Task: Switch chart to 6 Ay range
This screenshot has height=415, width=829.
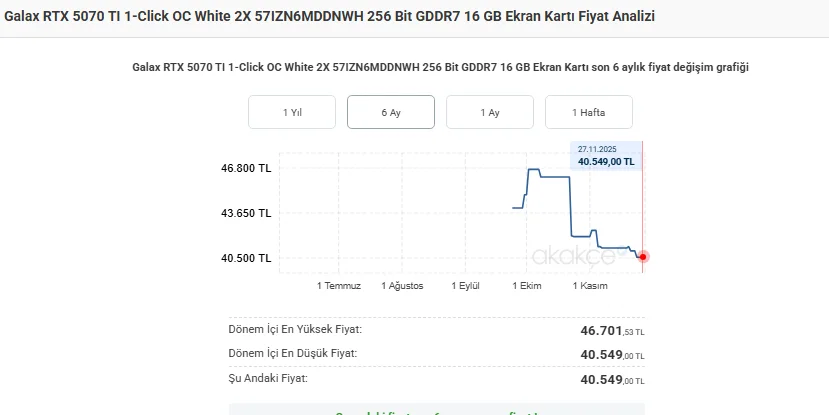Action: [391, 112]
